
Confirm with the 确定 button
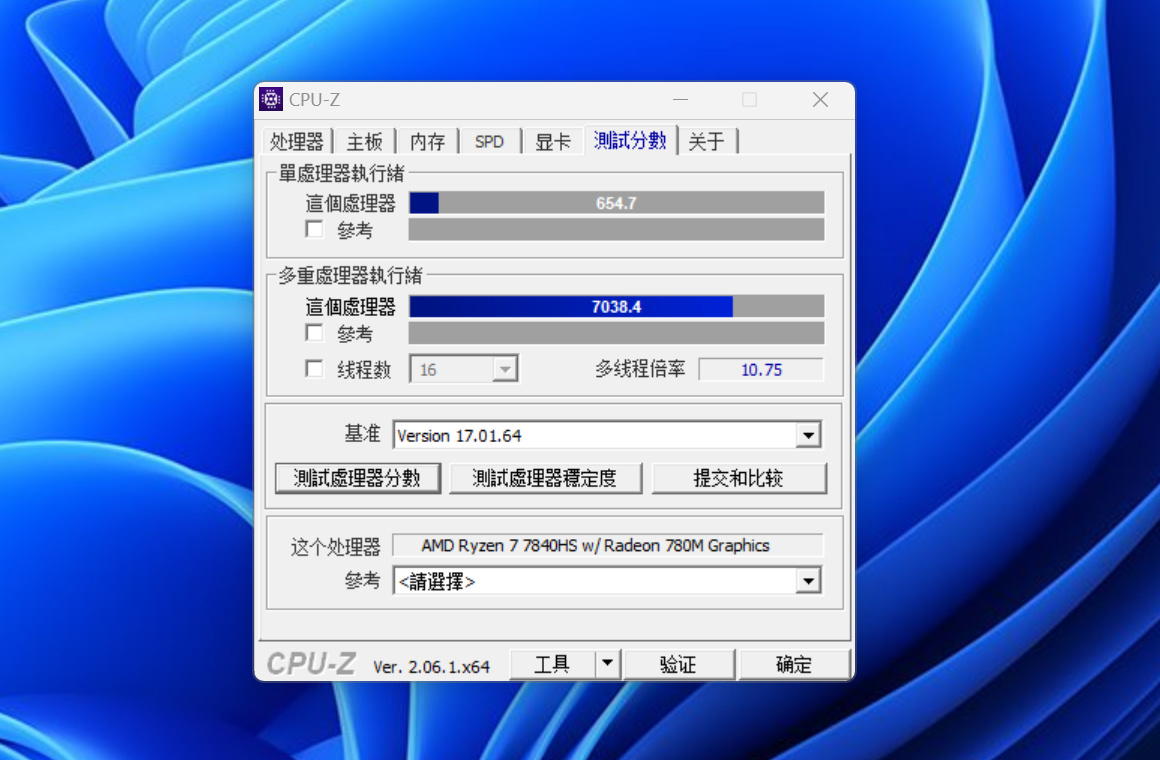tap(794, 664)
